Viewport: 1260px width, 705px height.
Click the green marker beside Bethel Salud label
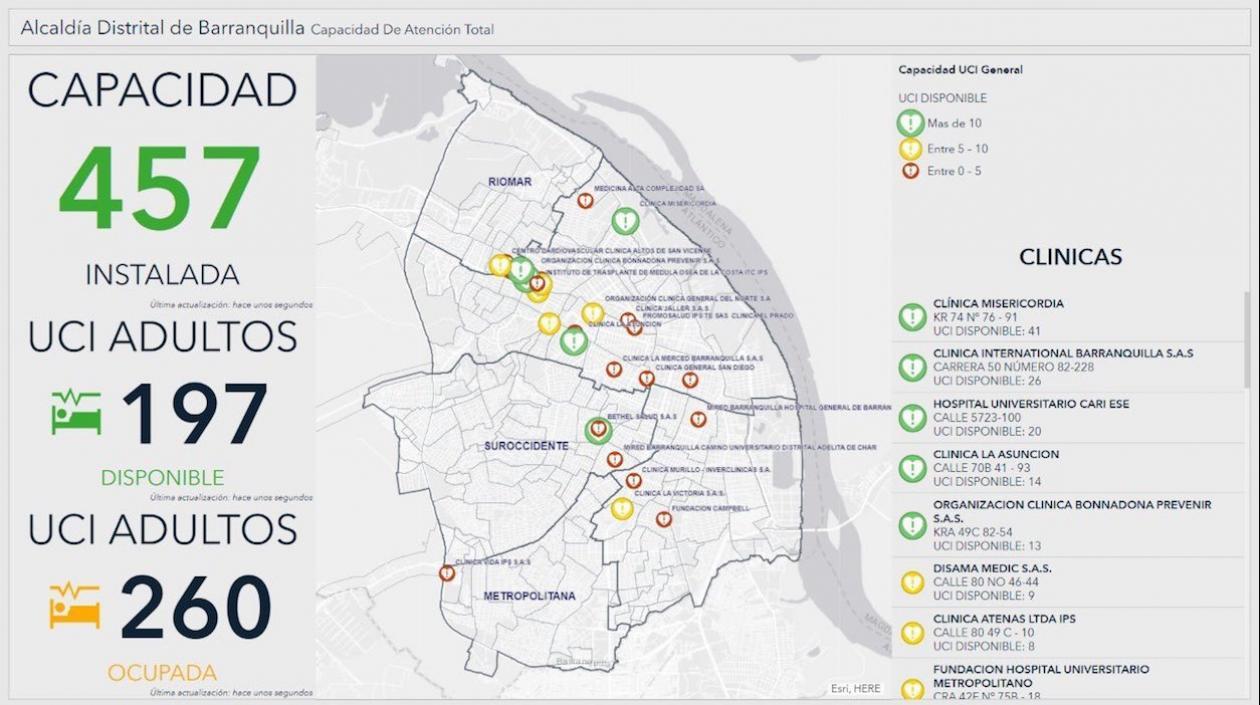[x=598, y=430]
